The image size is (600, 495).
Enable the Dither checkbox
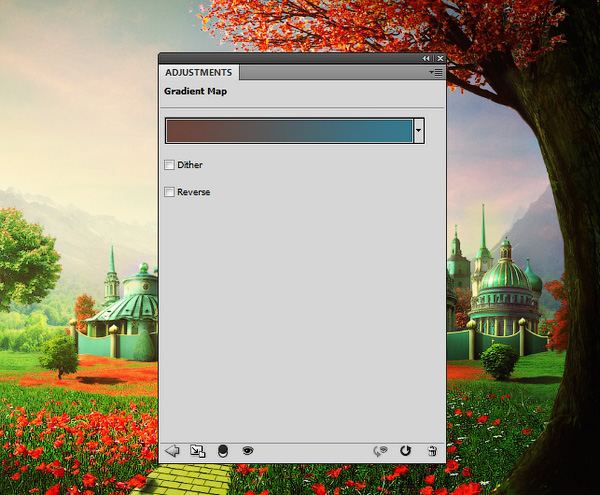(169, 165)
